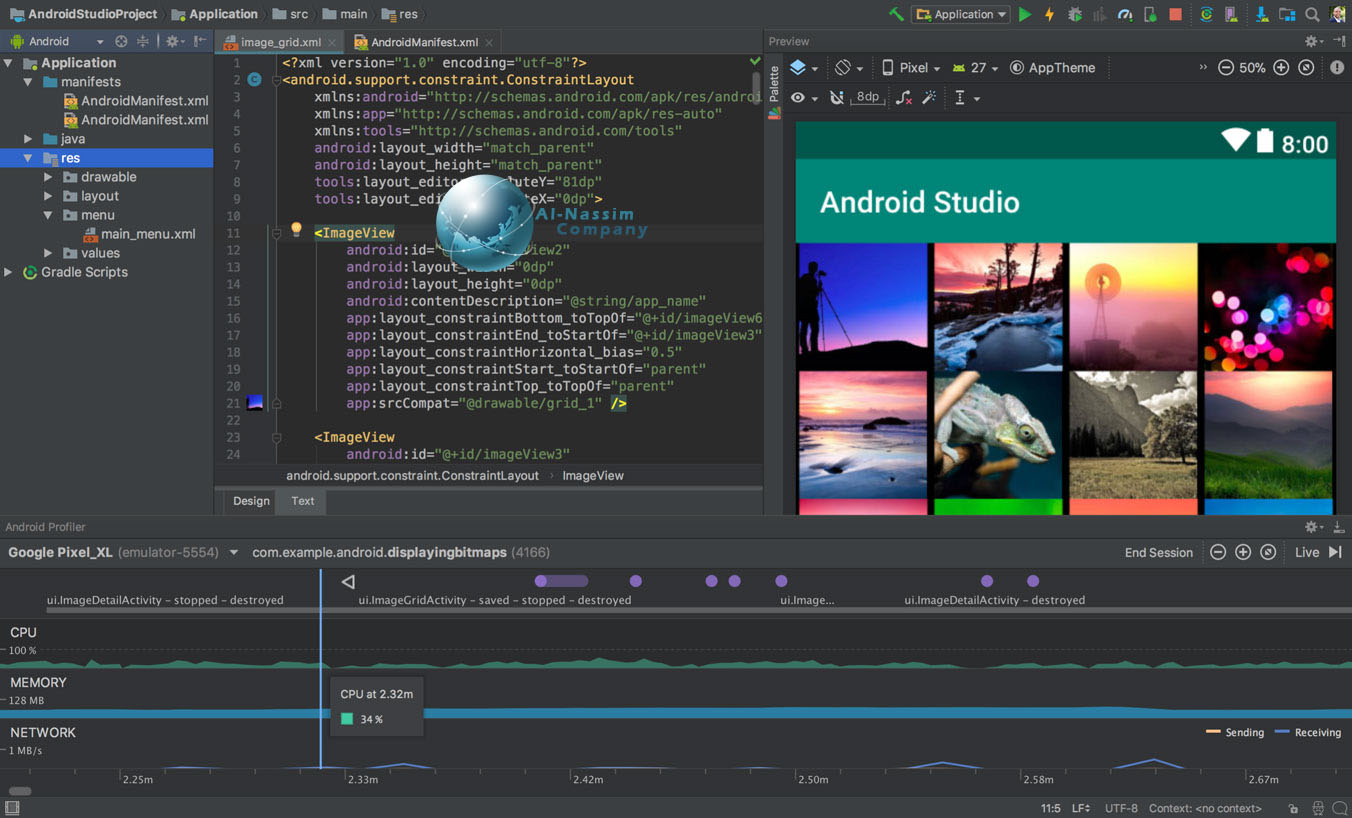The image size is (1352, 818).
Task: Run the app with the green play button
Action: click(1025, 14)
